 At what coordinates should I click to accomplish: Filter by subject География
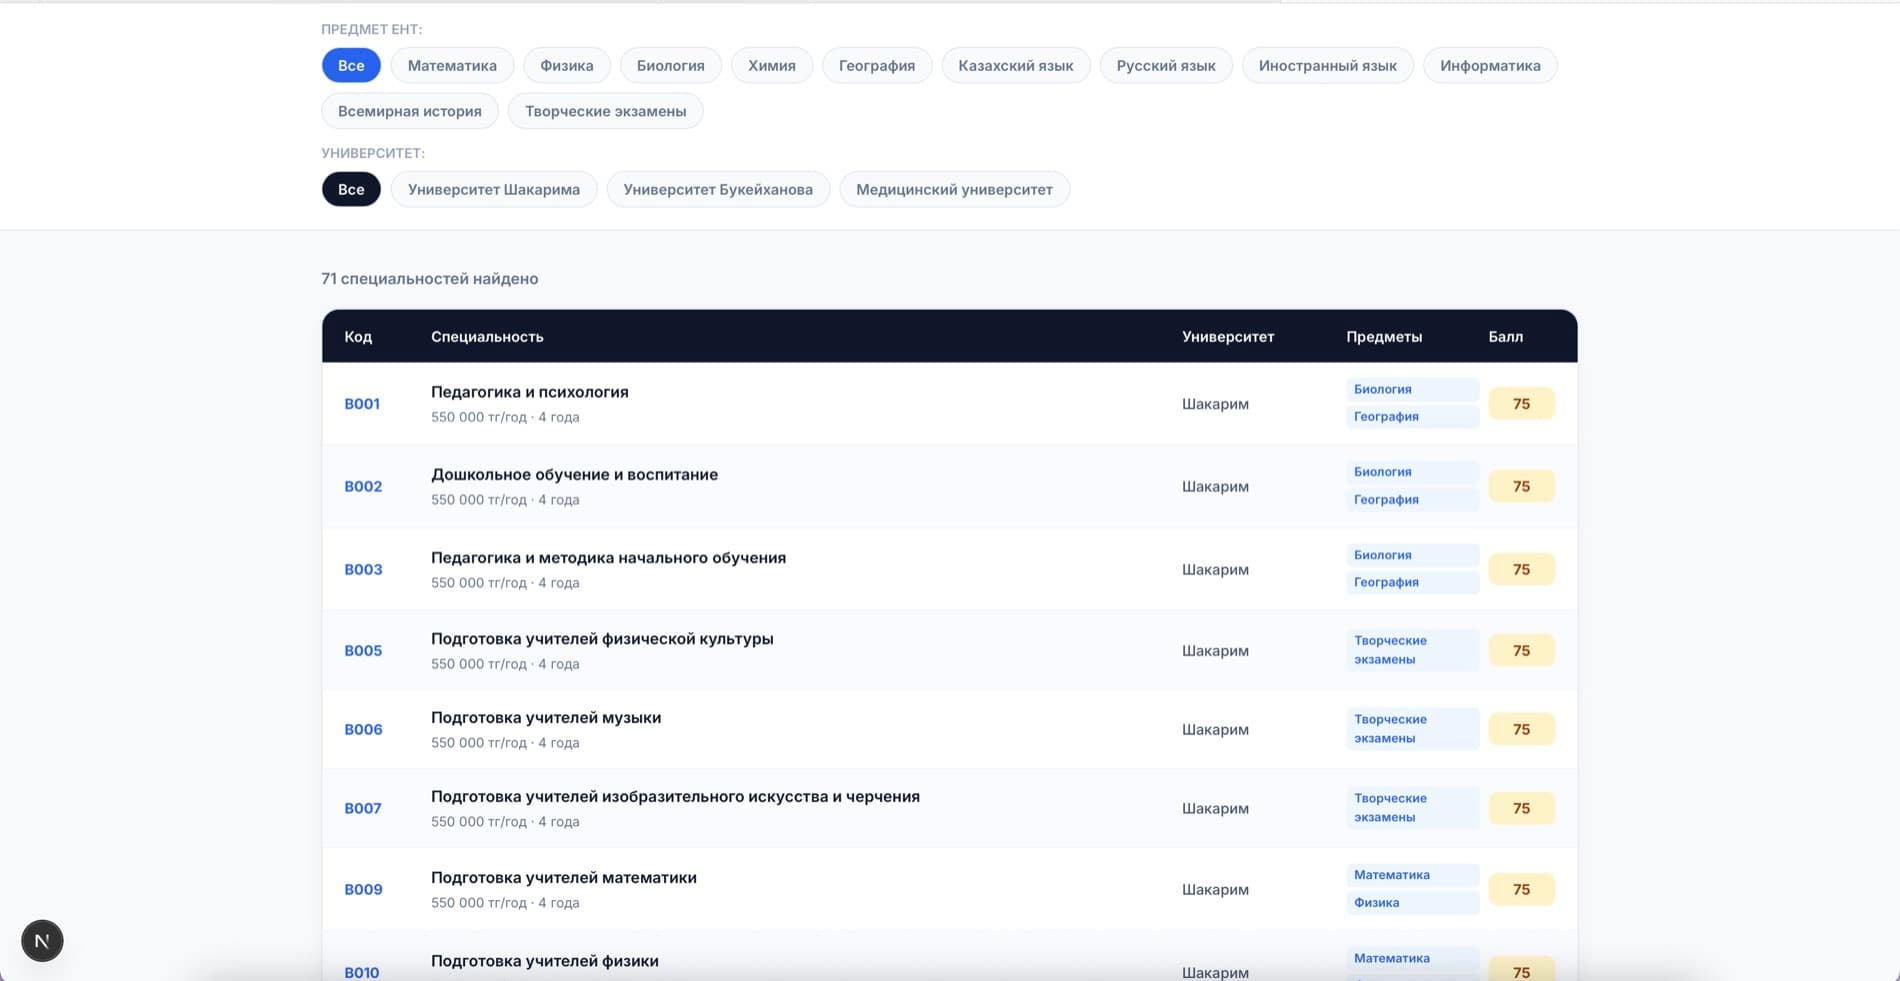(877, 66)
